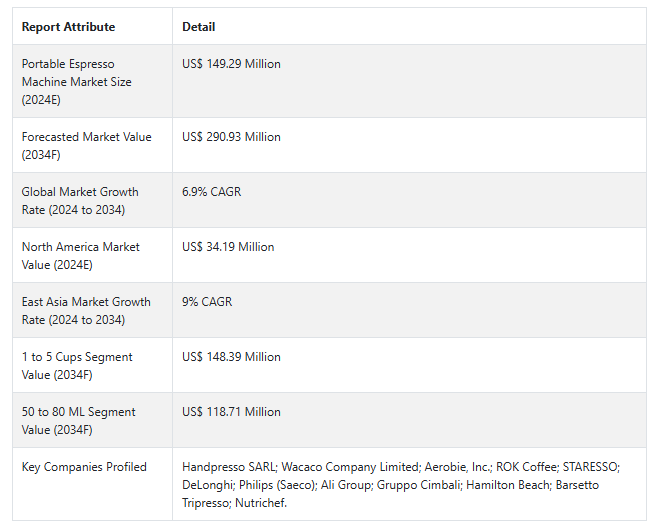The width and height of the screenshot is (657, 526).
Task: Select the Global Market Growth Rate cell
Action: pos(93,200)
